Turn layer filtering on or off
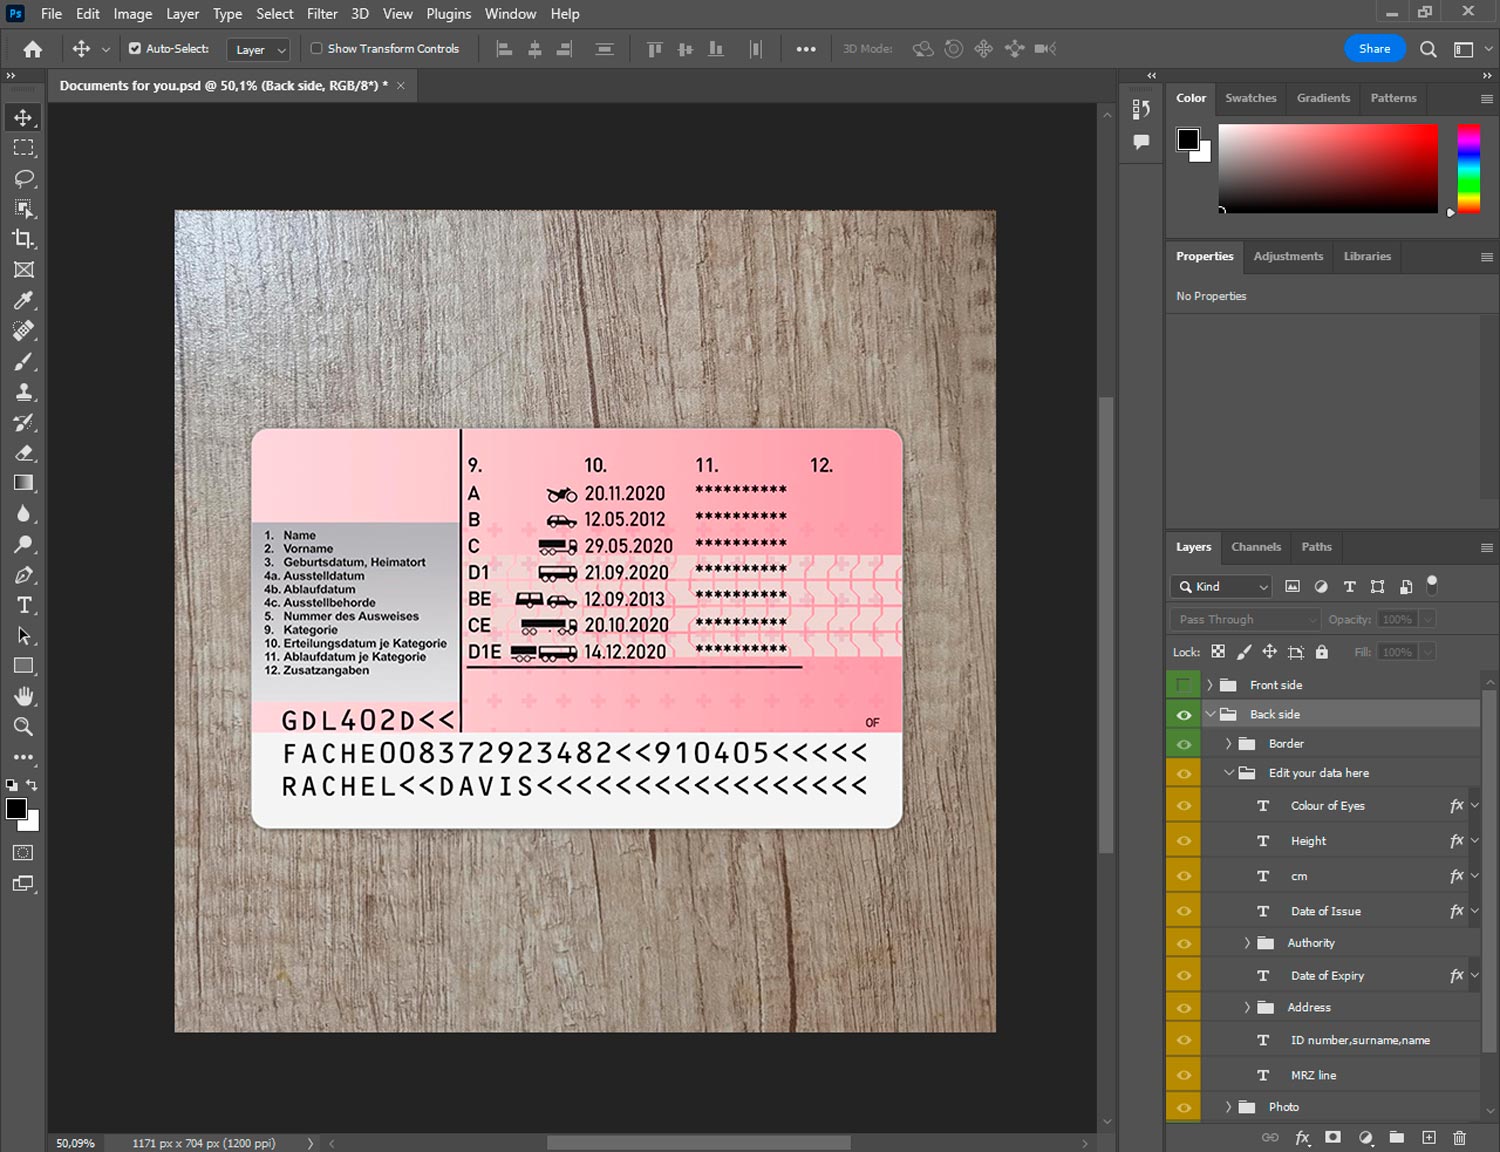 click(1432, 584)
